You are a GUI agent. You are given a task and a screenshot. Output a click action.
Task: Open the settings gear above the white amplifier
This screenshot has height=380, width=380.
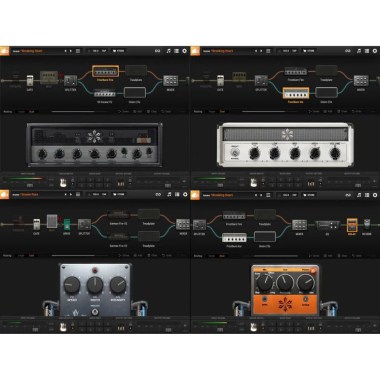click(x=375, y=51)
